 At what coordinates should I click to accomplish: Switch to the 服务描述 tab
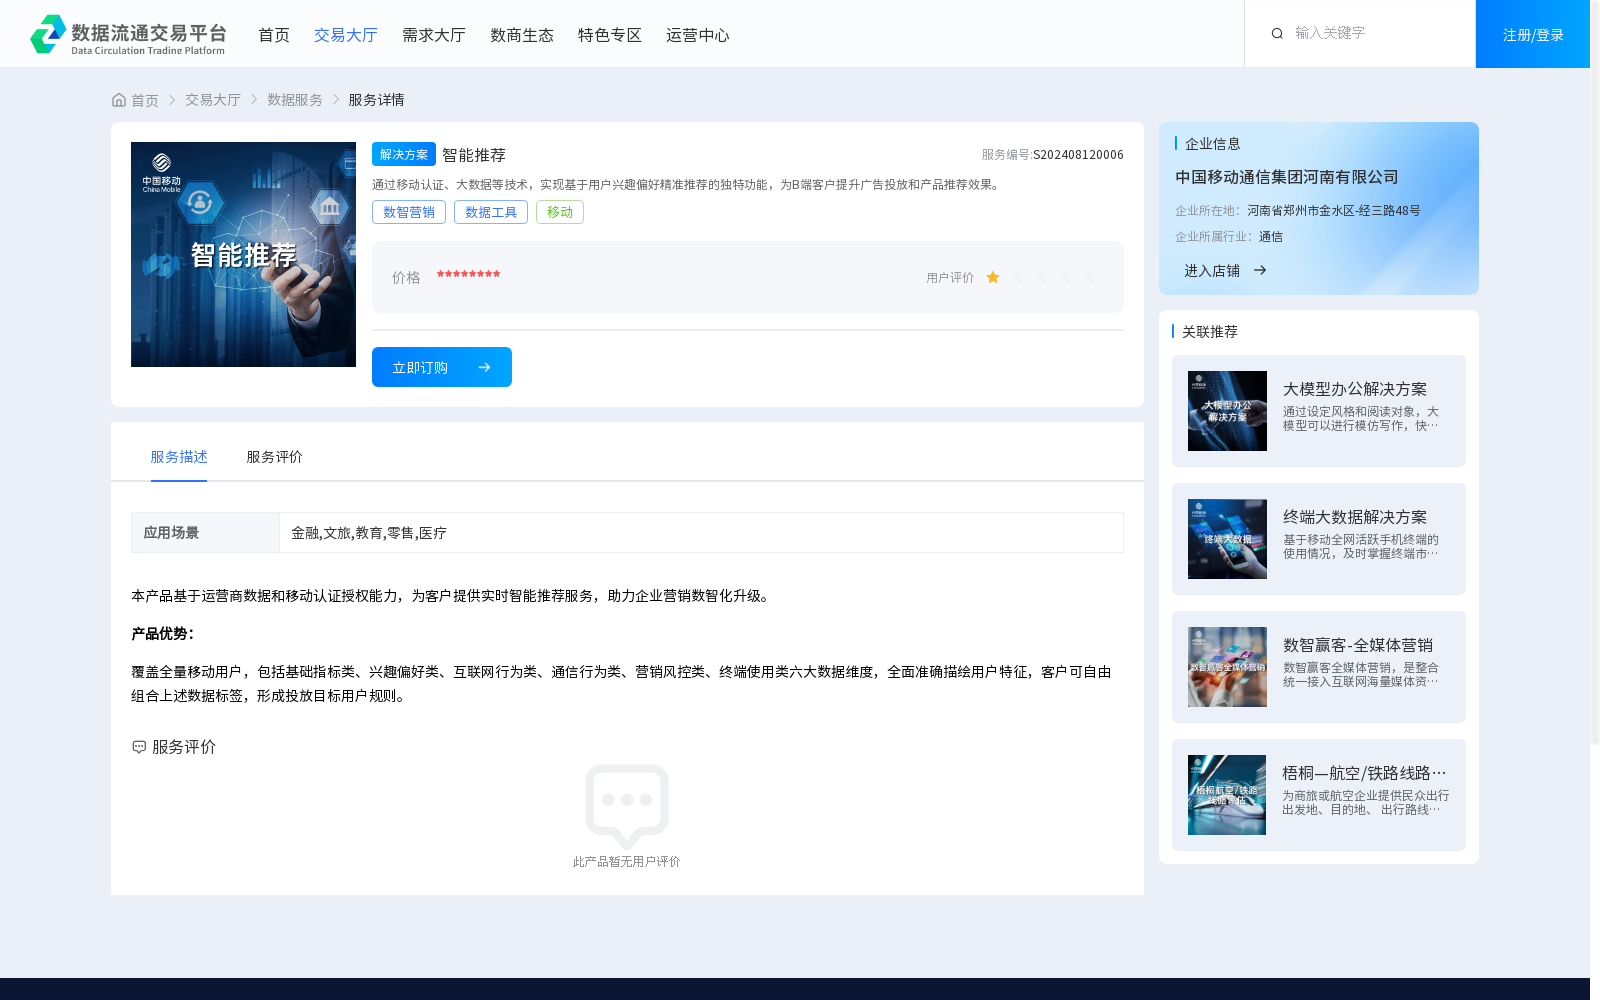tap(179, 457)
